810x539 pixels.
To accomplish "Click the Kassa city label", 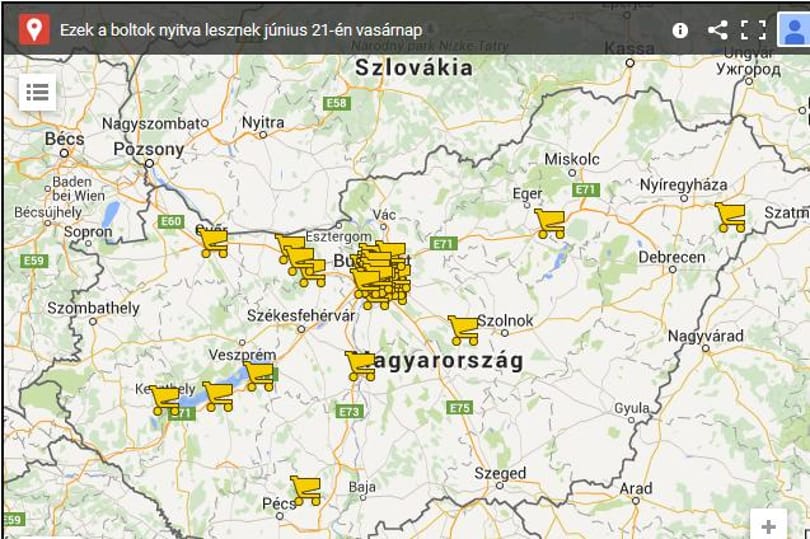I will click(x=629, y=49).
